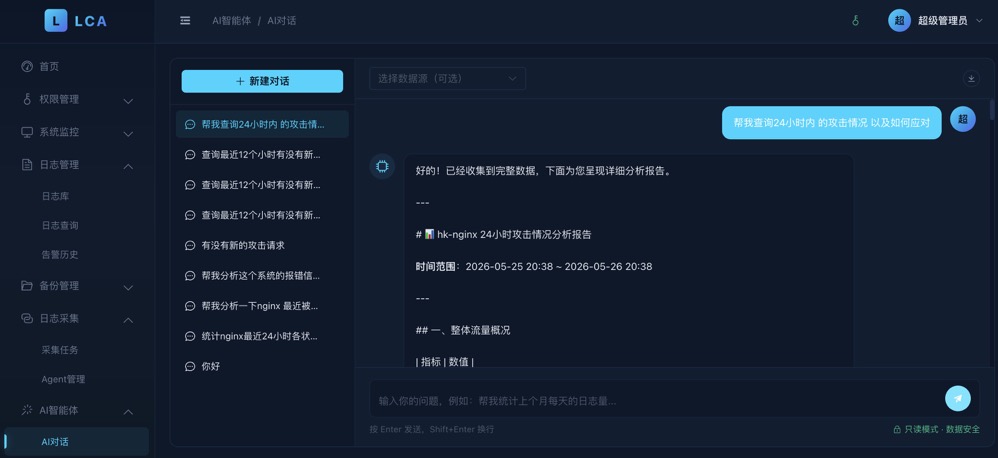This screenshot has height=458, width=998.
Task: Click the 日志采集 icon in sidebar
Action: click(x=27, y=318)
